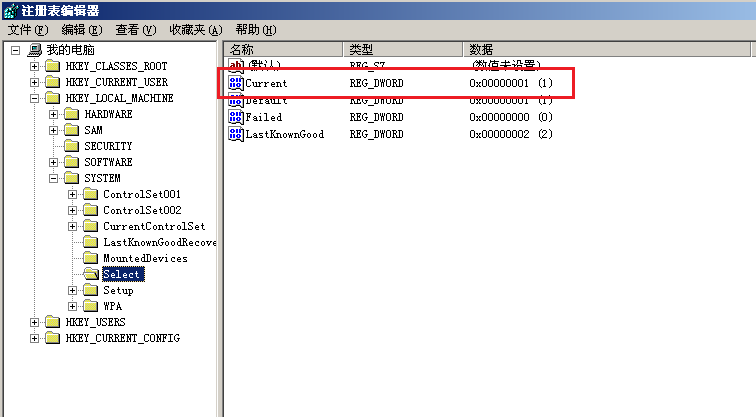Image resolution: width=756 pixels, height=417 pixels.
Task: Select the Failed value name
Action: 264,117
